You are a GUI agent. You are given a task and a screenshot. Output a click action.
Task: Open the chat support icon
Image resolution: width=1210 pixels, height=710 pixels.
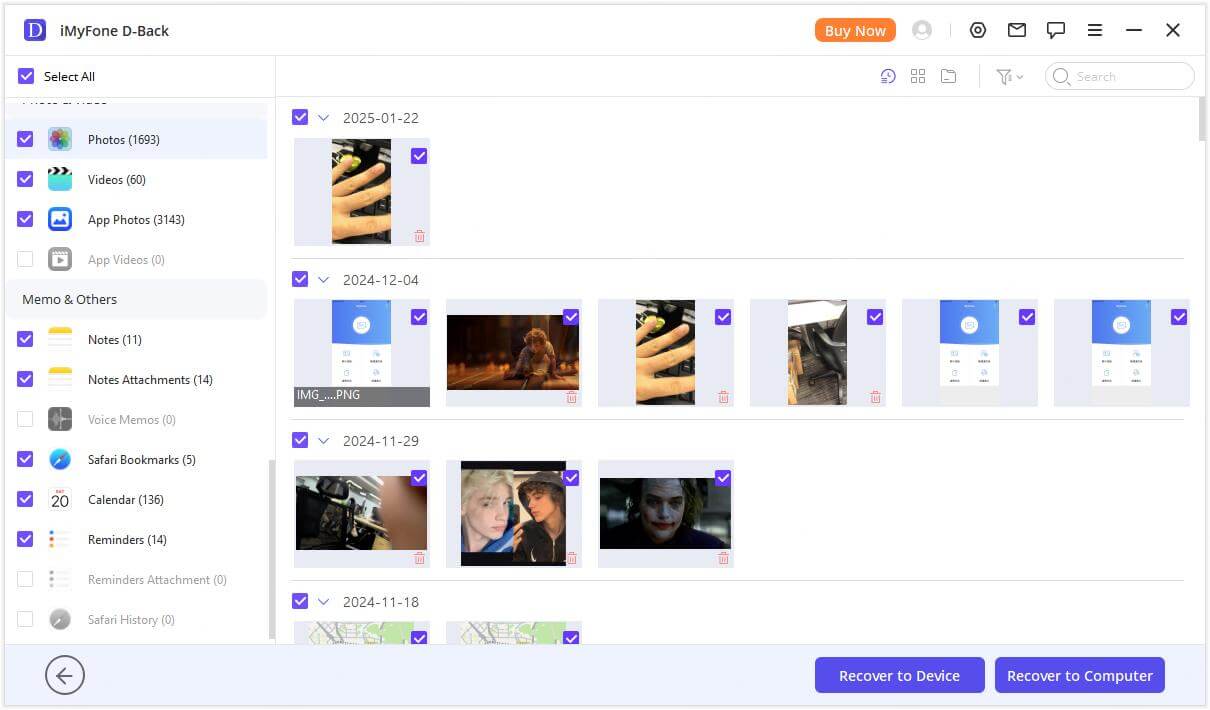point(1056,31)
